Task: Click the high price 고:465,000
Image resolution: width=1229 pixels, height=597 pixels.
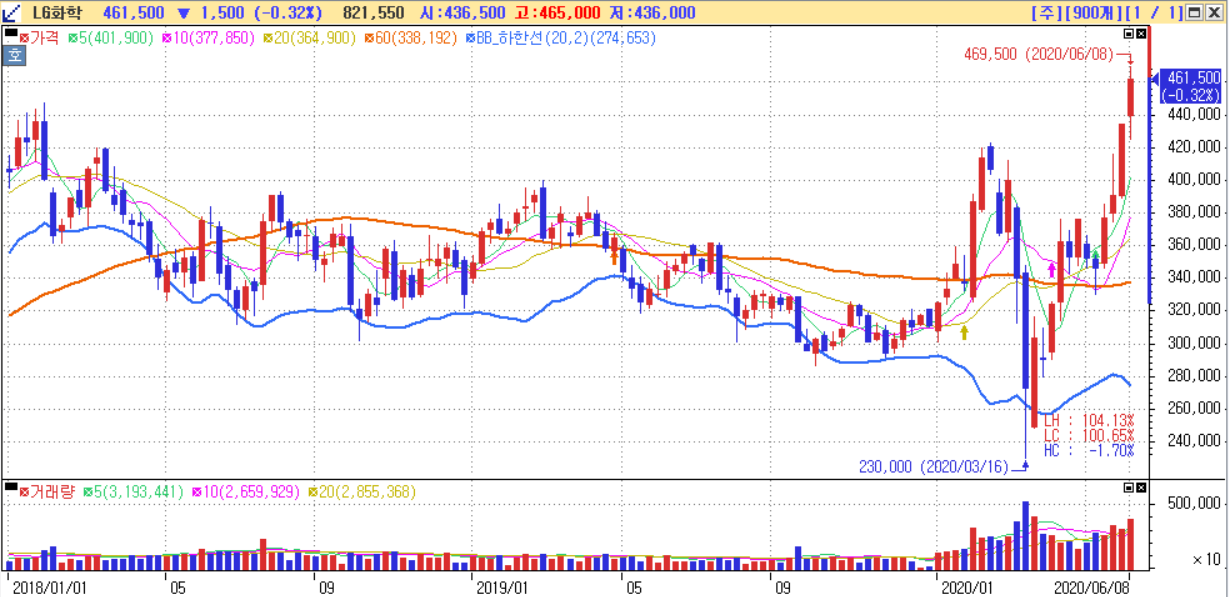Action: (x=558, y=13)
